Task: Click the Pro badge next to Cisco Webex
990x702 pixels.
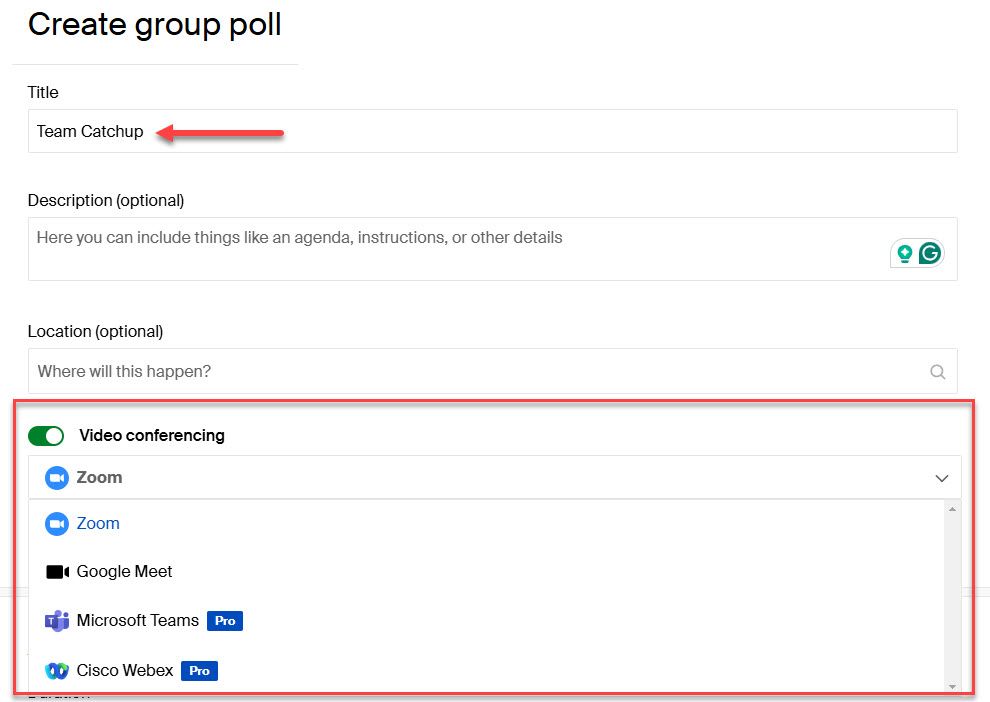Action: point(199,670)
